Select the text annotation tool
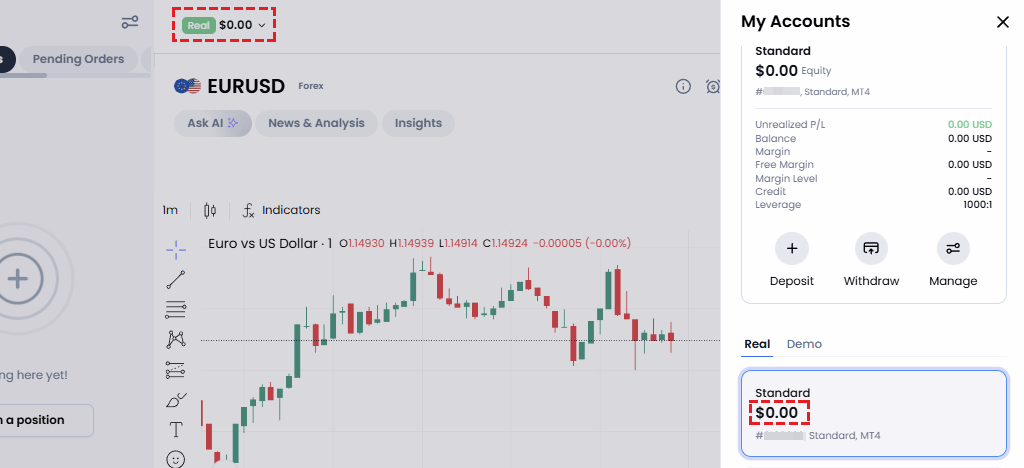The width and height of the screenshot is (1024, 468). pyautogui.click(x=176, y=429)
